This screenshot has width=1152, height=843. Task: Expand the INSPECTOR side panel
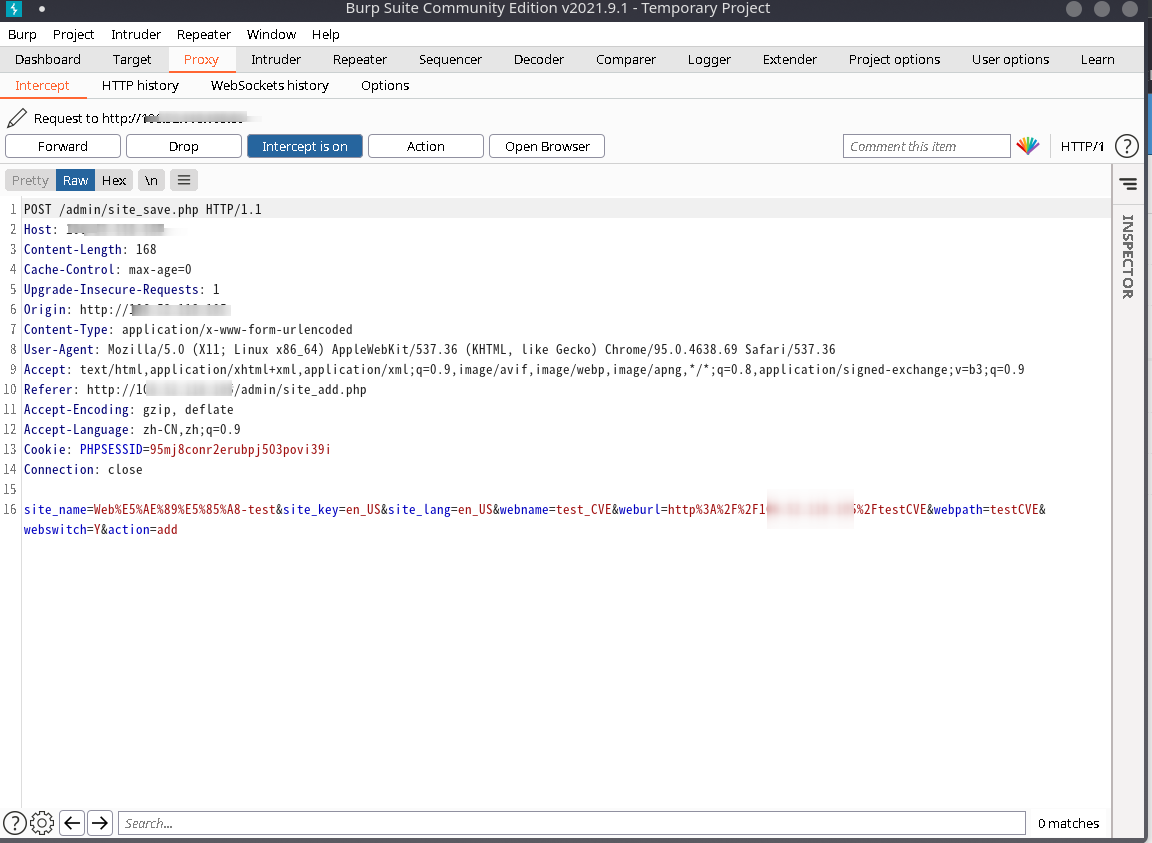pos(1127,256)
